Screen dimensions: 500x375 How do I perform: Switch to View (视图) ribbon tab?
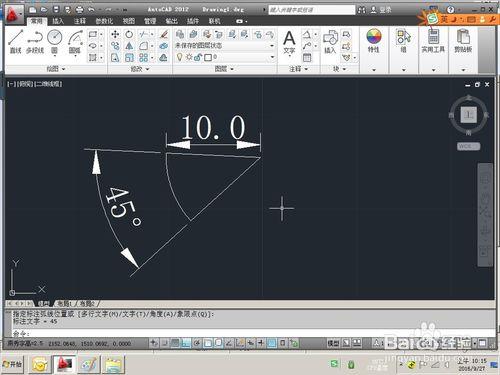click(129, 21)
